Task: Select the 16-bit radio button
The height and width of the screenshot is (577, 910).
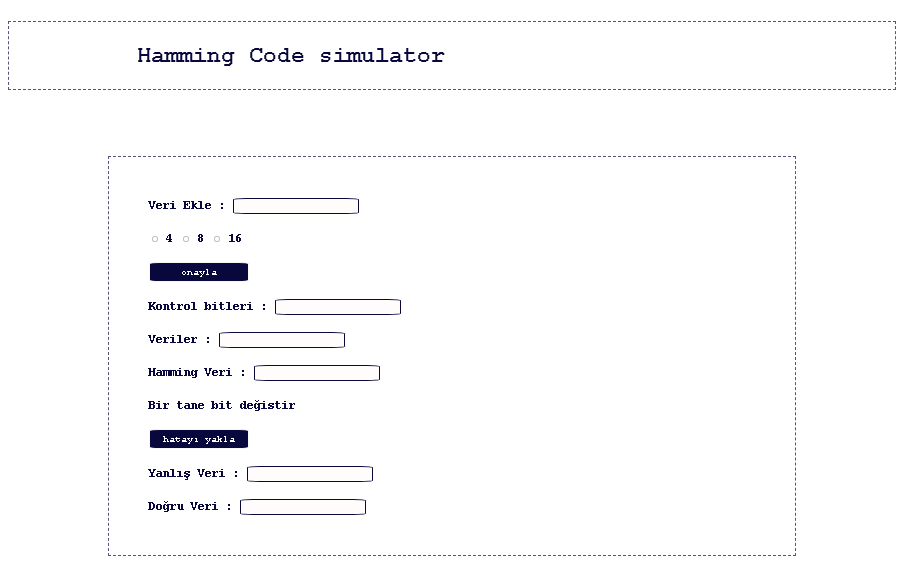Action: pos(218,238)
